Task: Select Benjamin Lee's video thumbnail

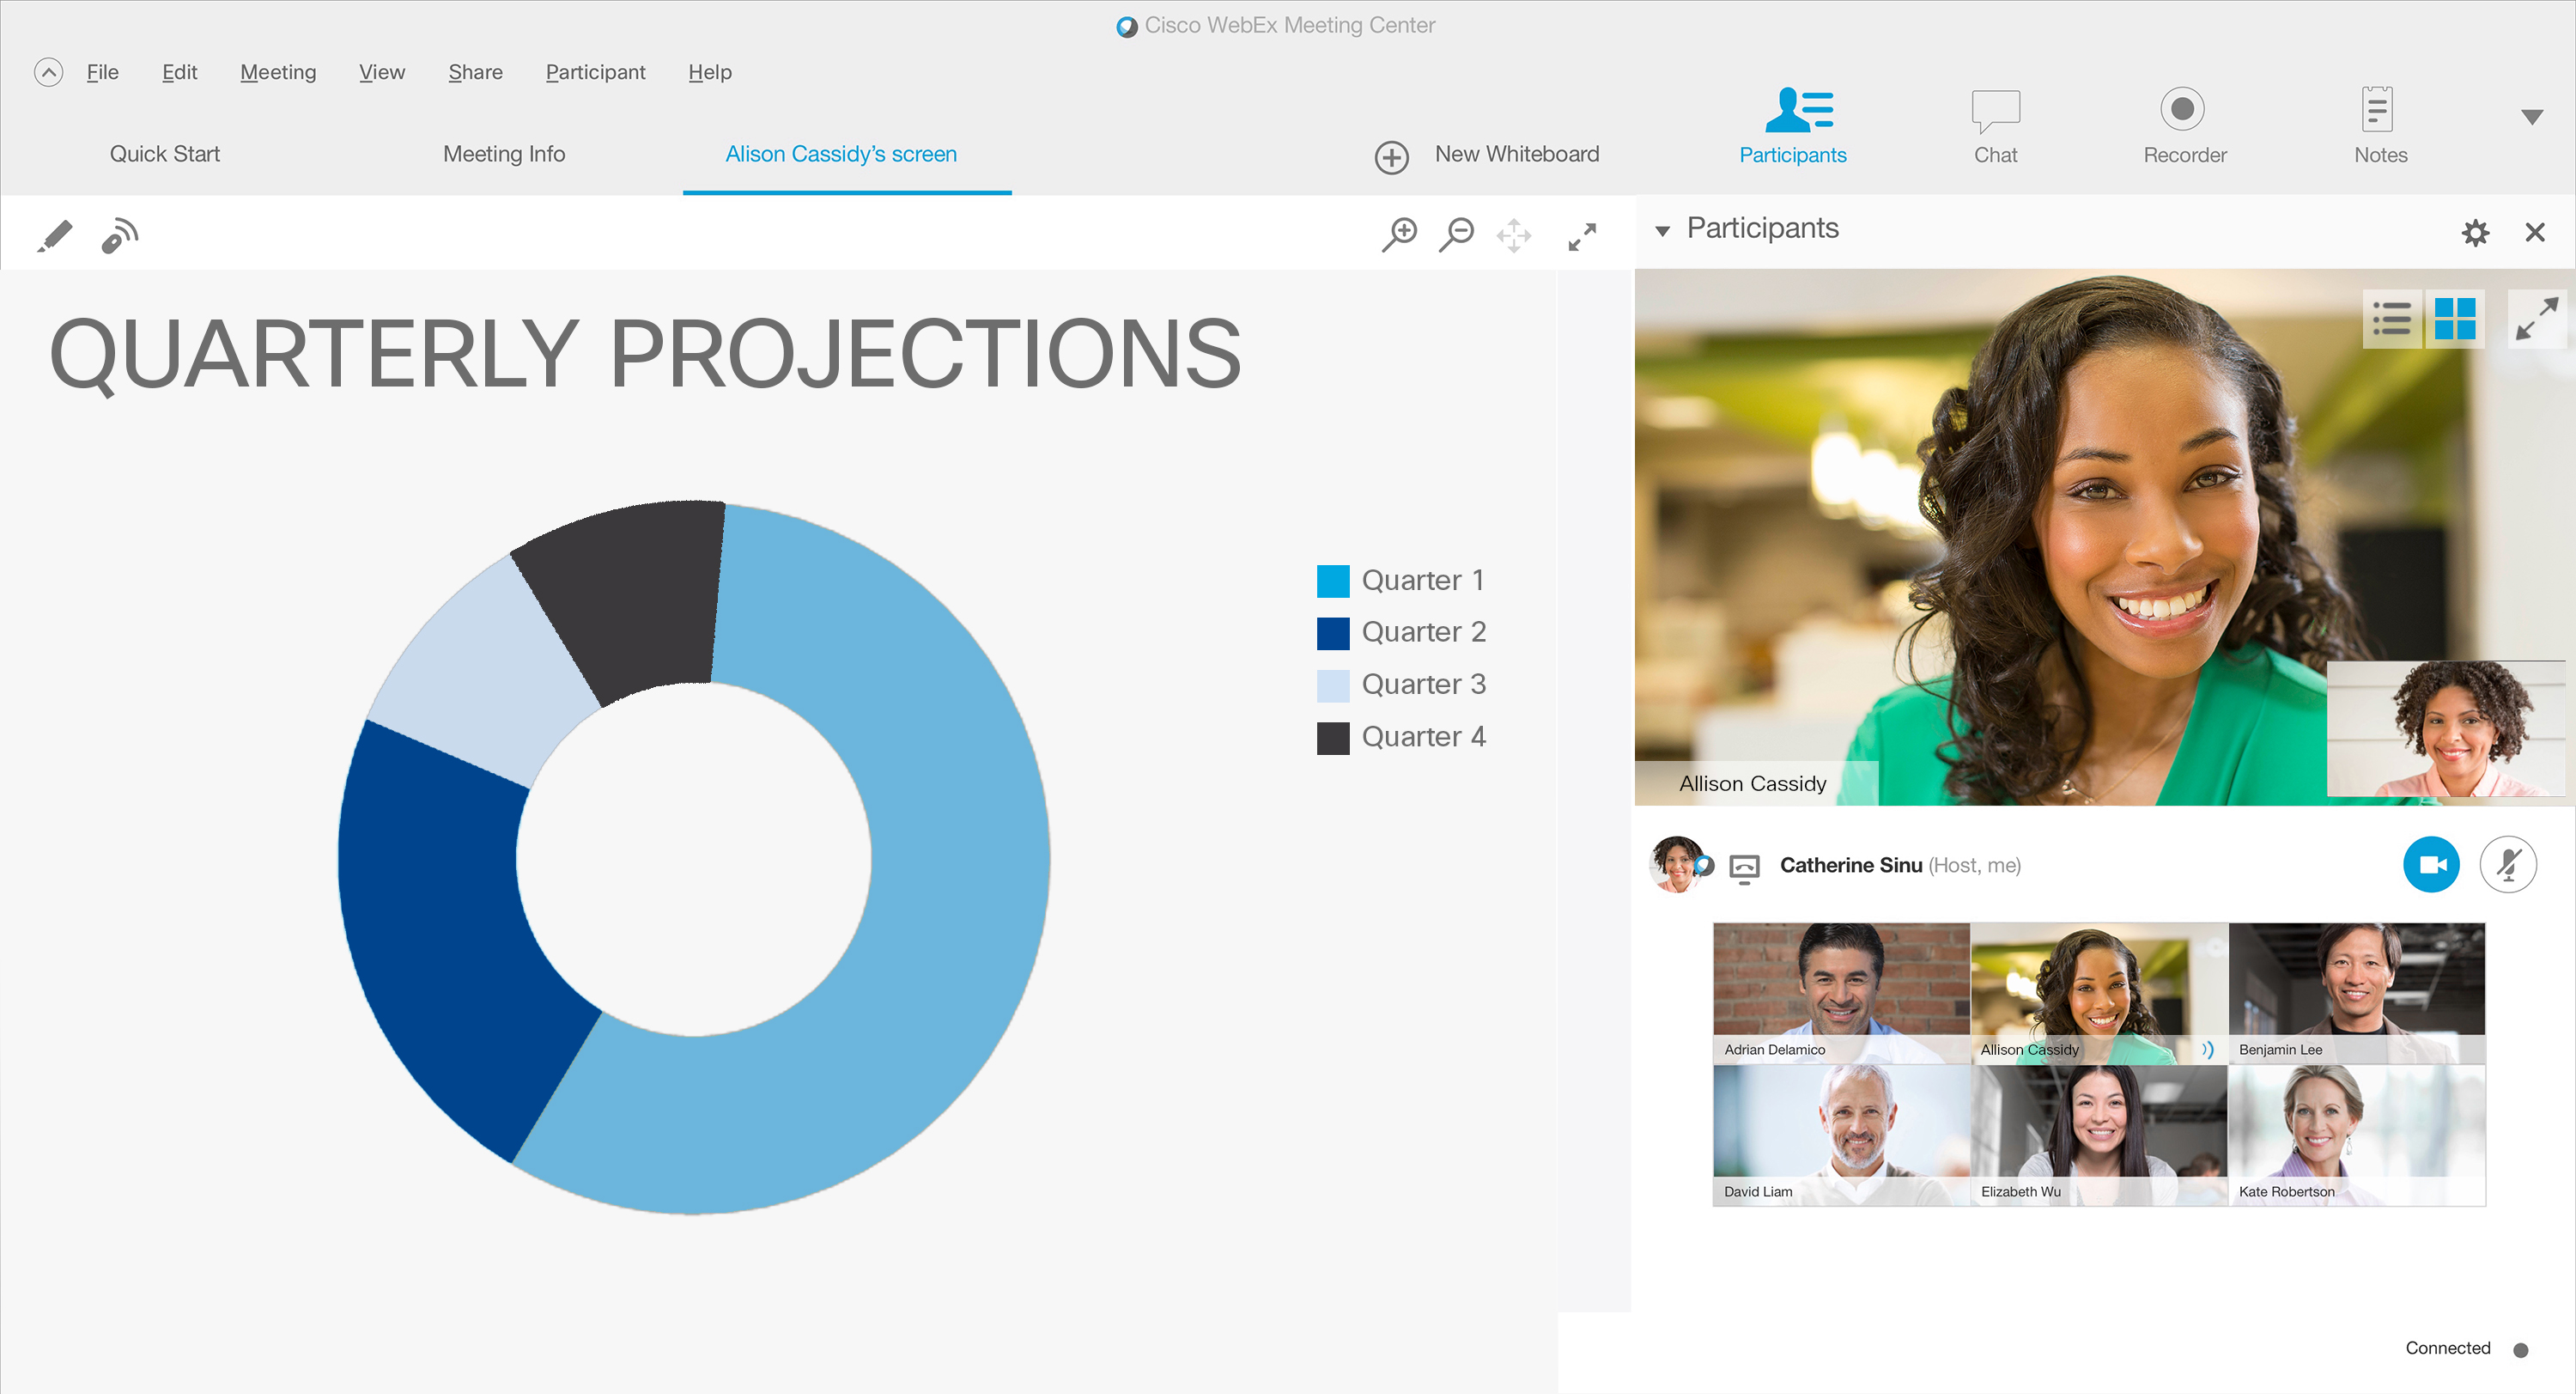Action: pos(2355,991)
